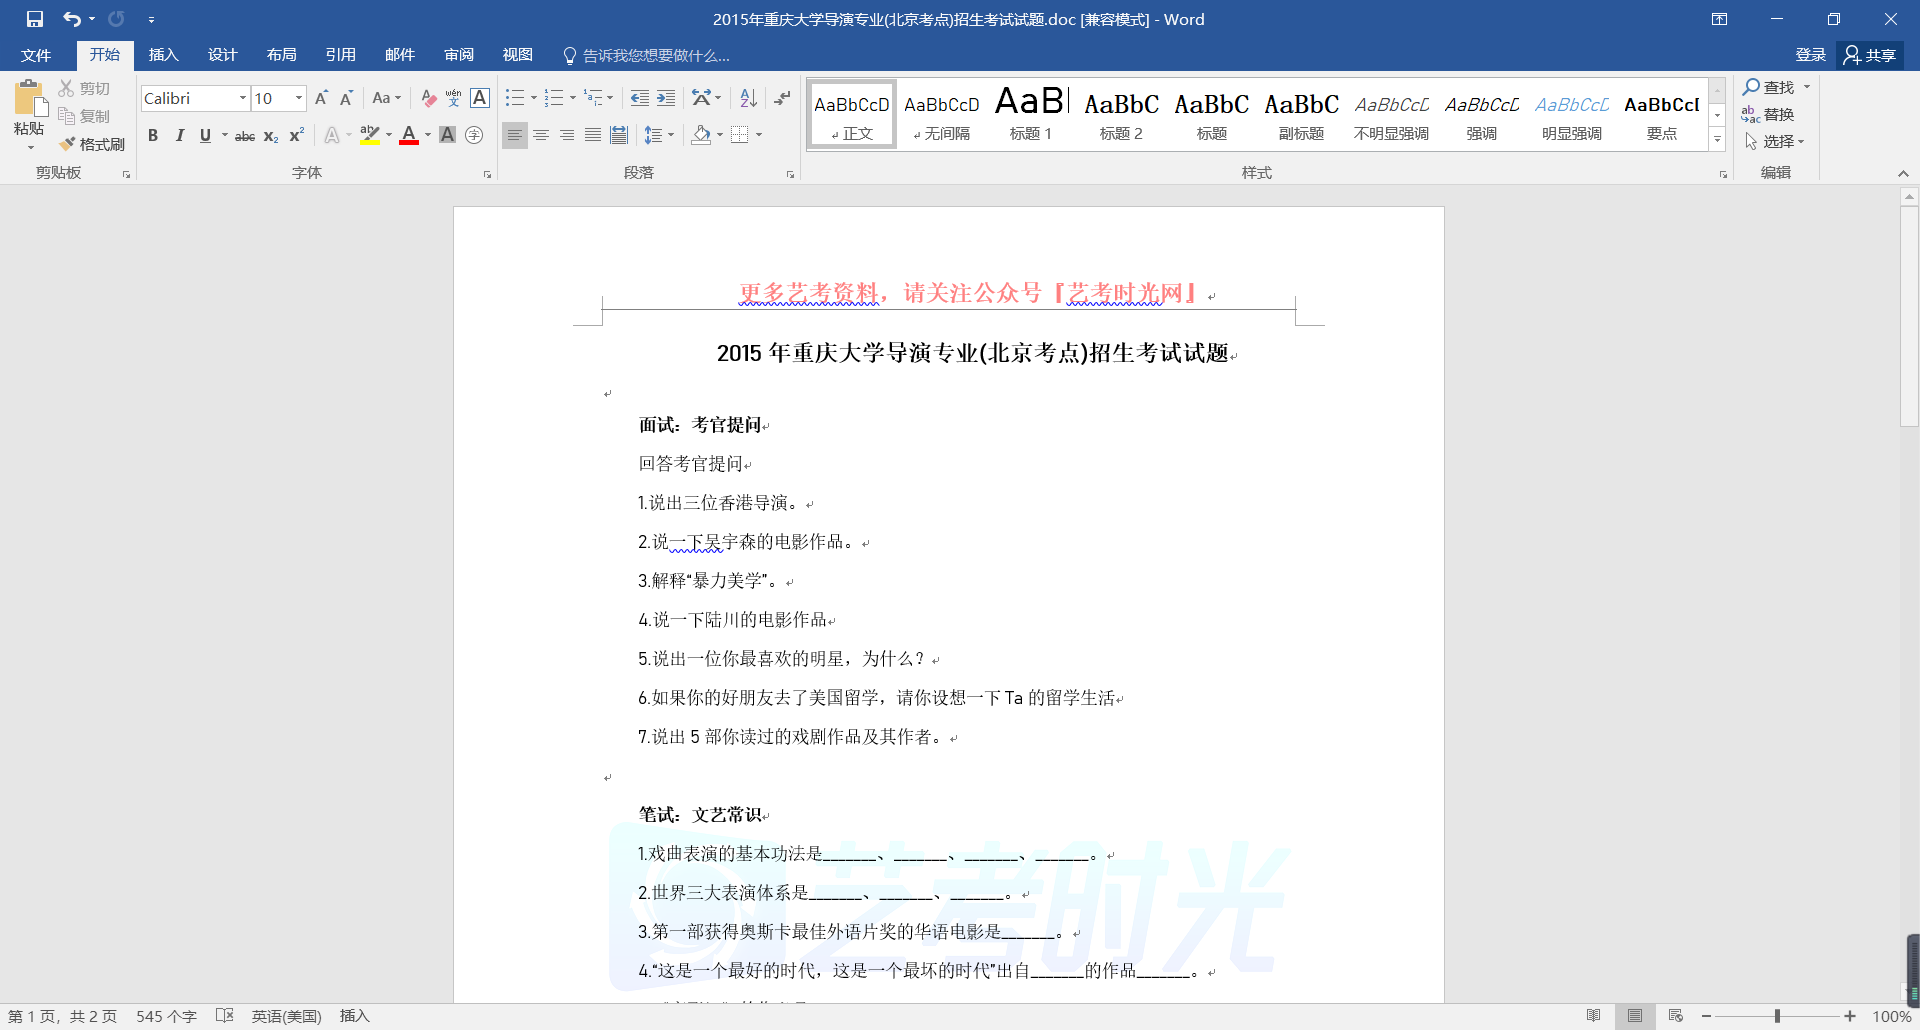Click the Format Painter (格式刷) icon
Viewport: 1920px width, 1030px height.
click(68, 144)
